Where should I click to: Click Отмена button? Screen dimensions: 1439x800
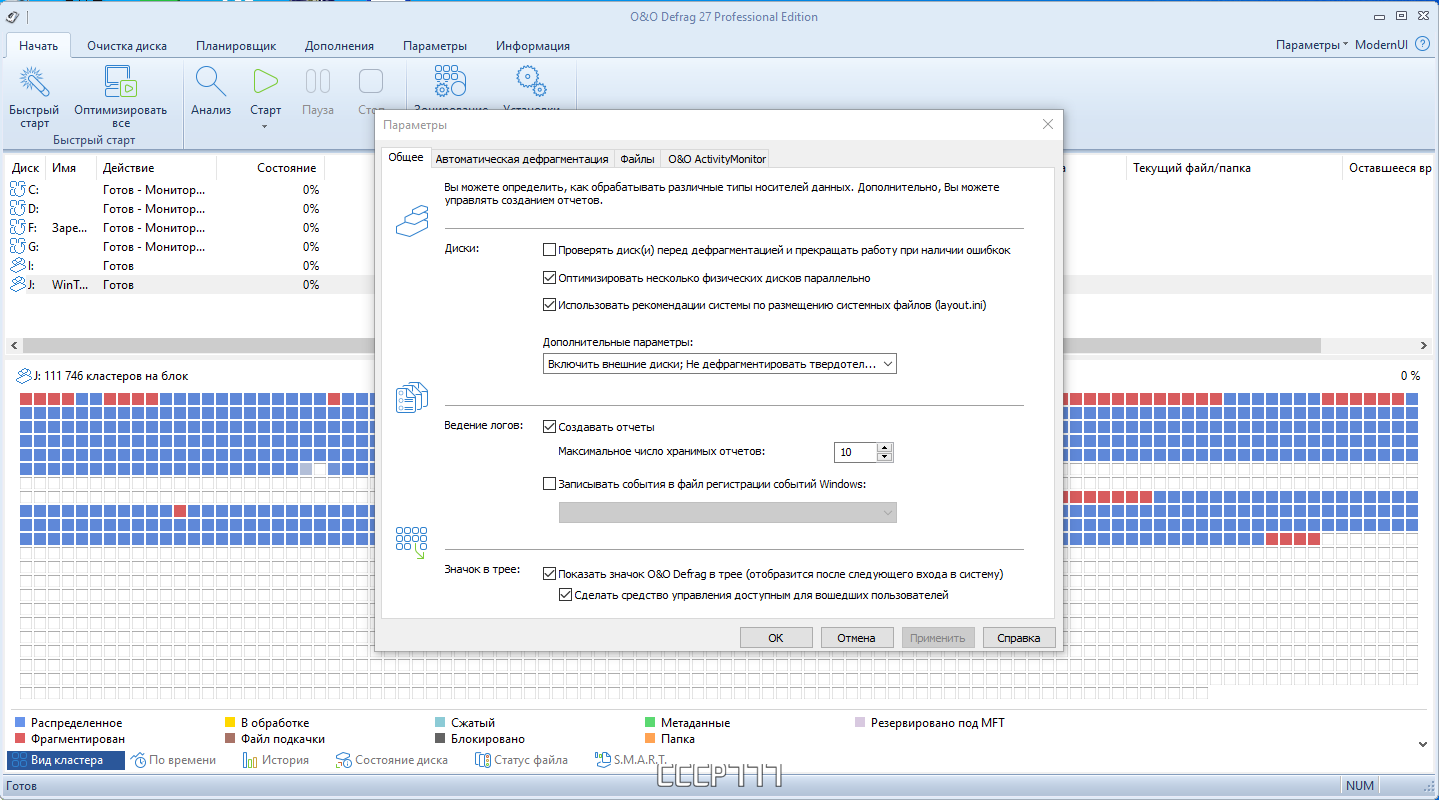[x=857, y=638]
